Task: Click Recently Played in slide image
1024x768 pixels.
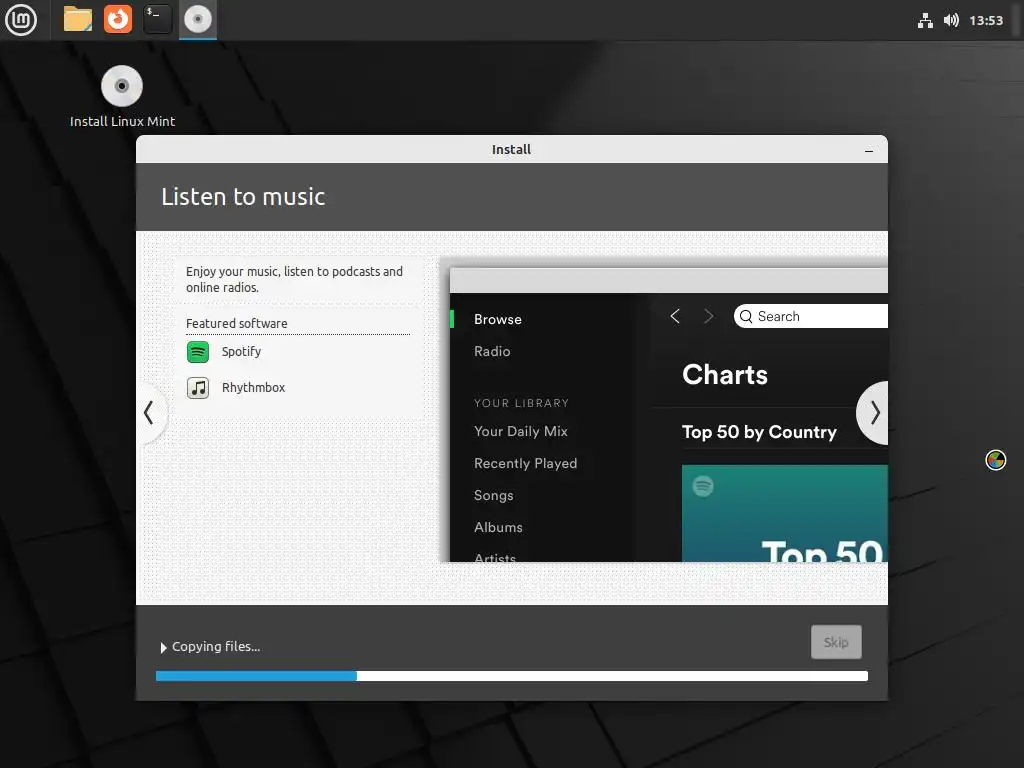Action: [x=525, y=463]
